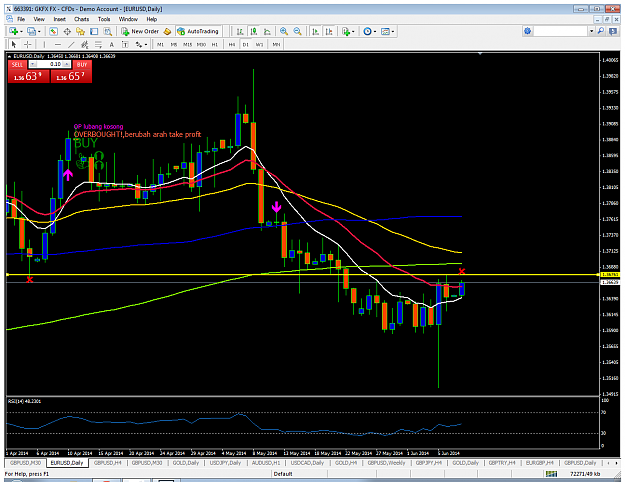Select the Equidistant Channel tool

point(85,44)
